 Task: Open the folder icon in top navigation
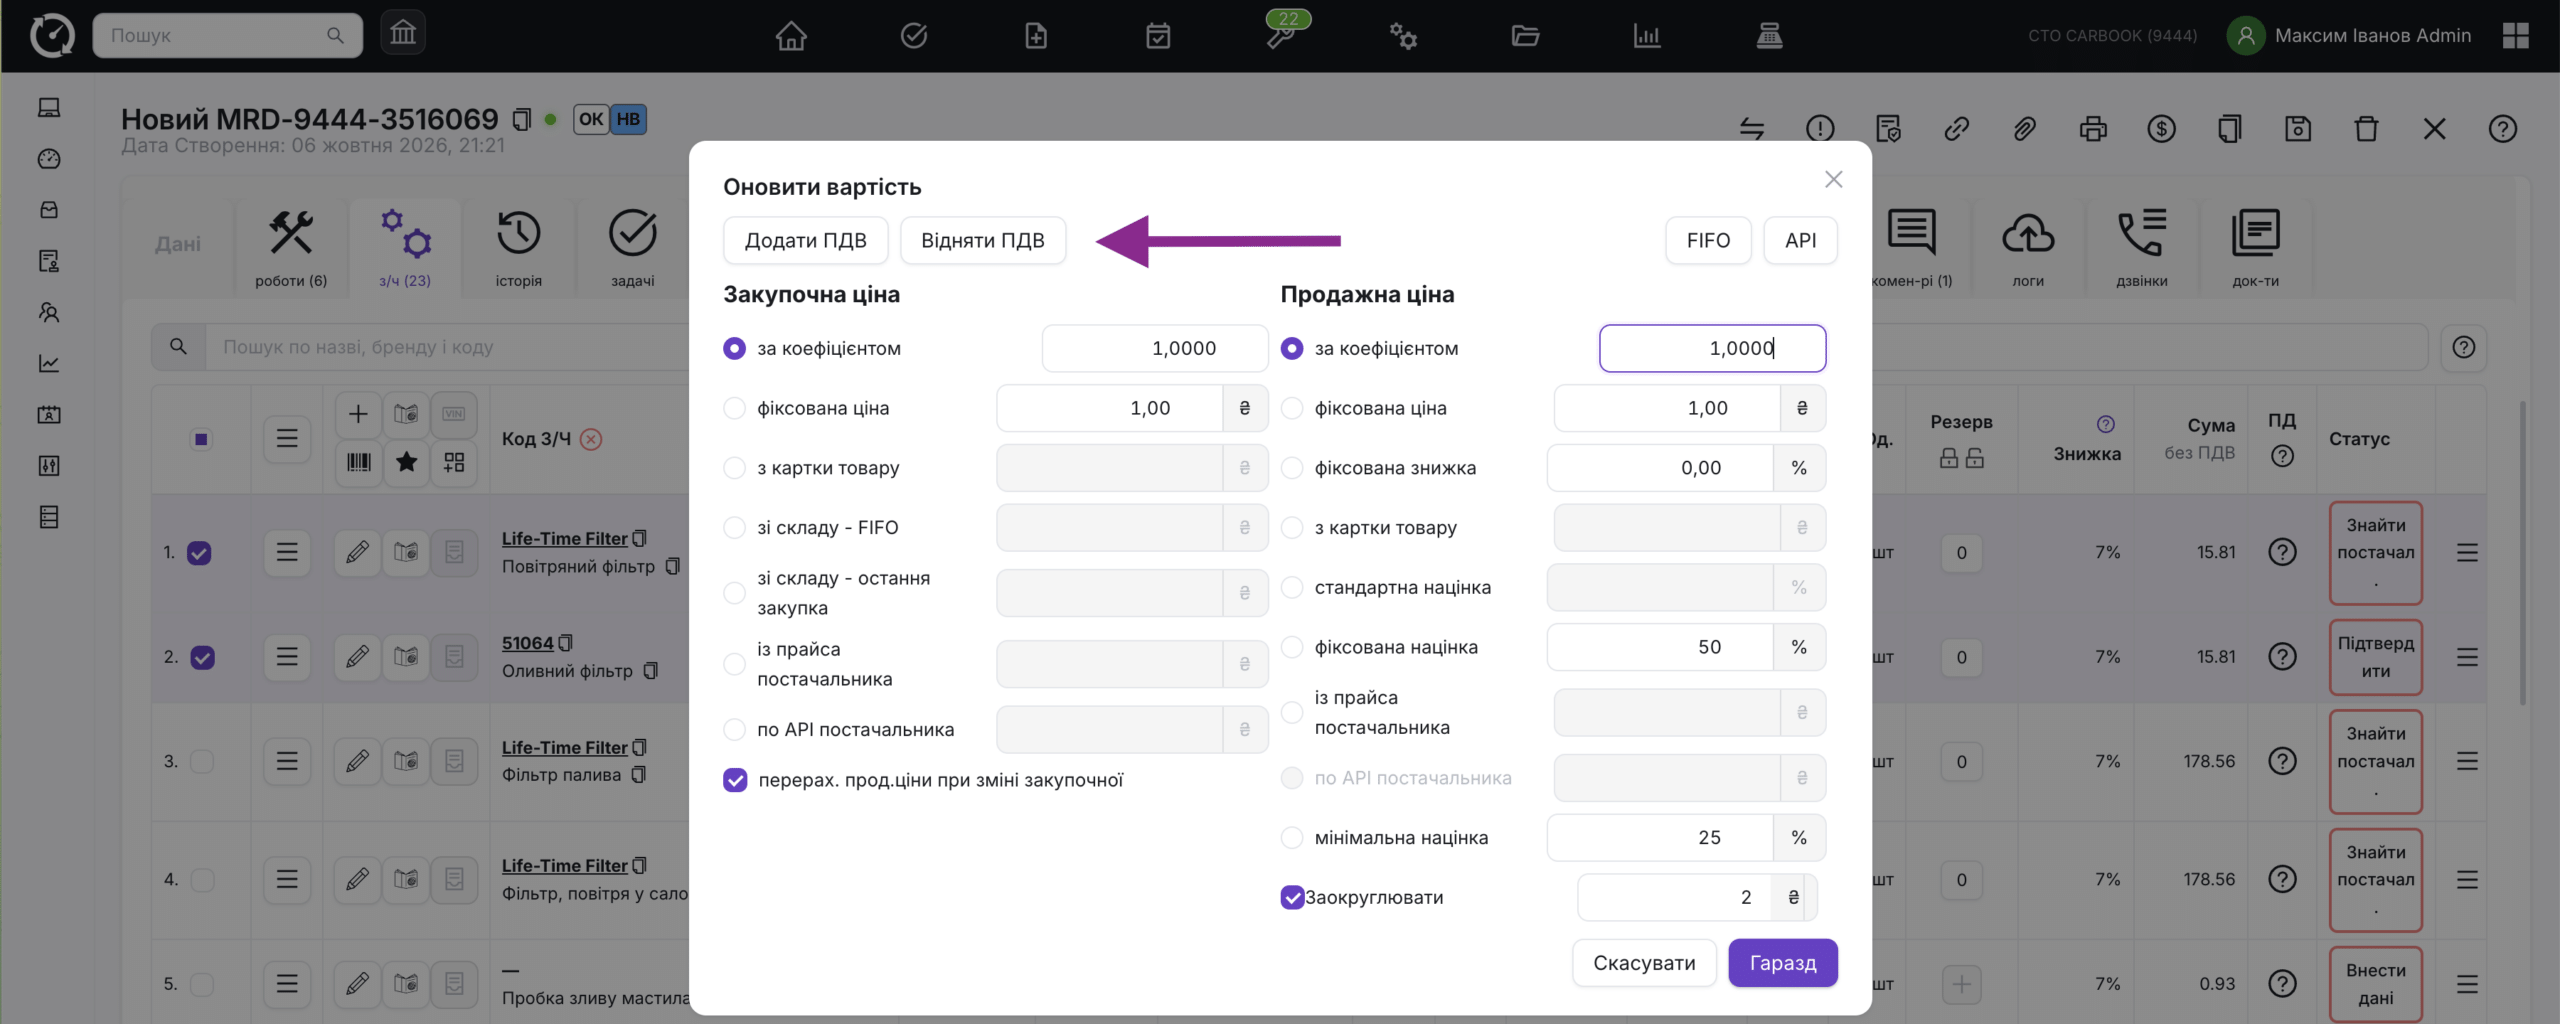click(x=1525, y=36)
